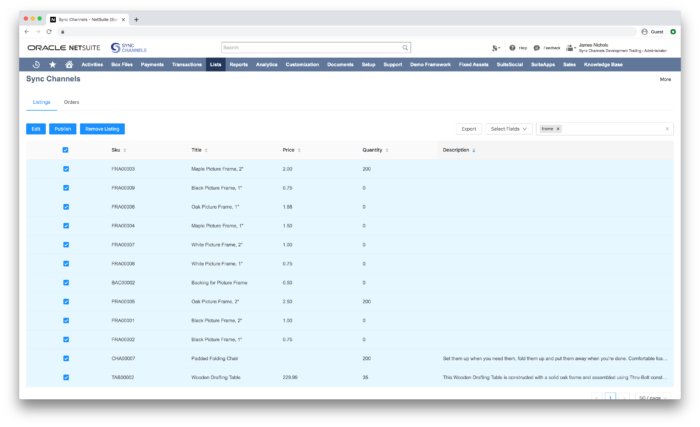Go to page 1 in pagination
The height and width of the screenshot is (427, 700).
click(610, 397)
